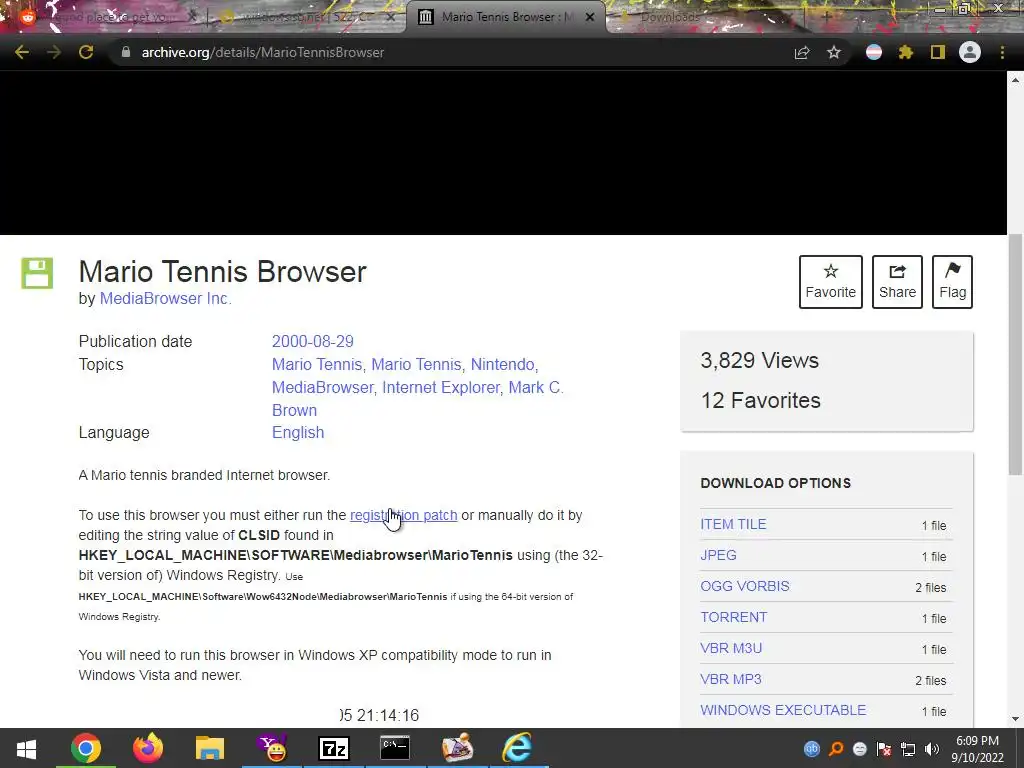The height and width of the screenshot is (768, 1024).
Task: Close the Mario Tennis Browser tab
Action: (590, 17)
